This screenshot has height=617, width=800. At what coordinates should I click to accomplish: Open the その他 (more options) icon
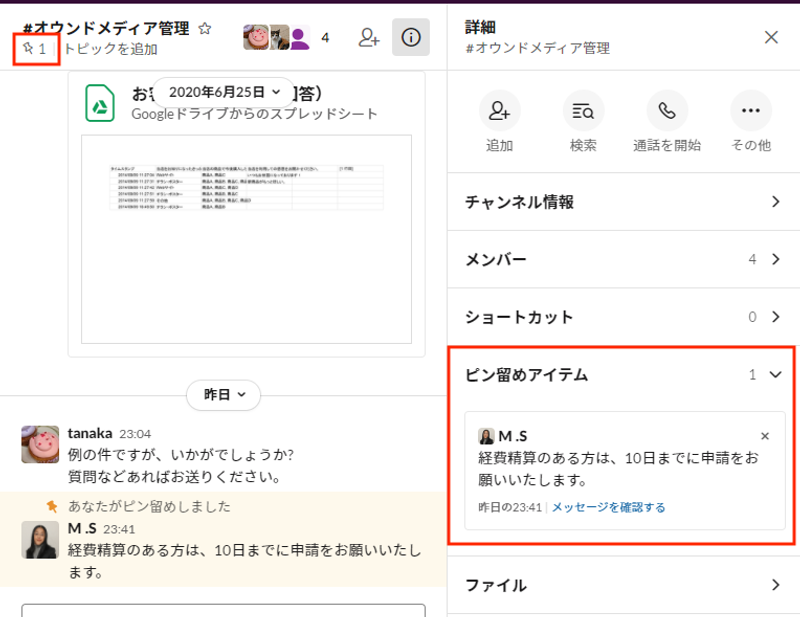pos(751,111)
